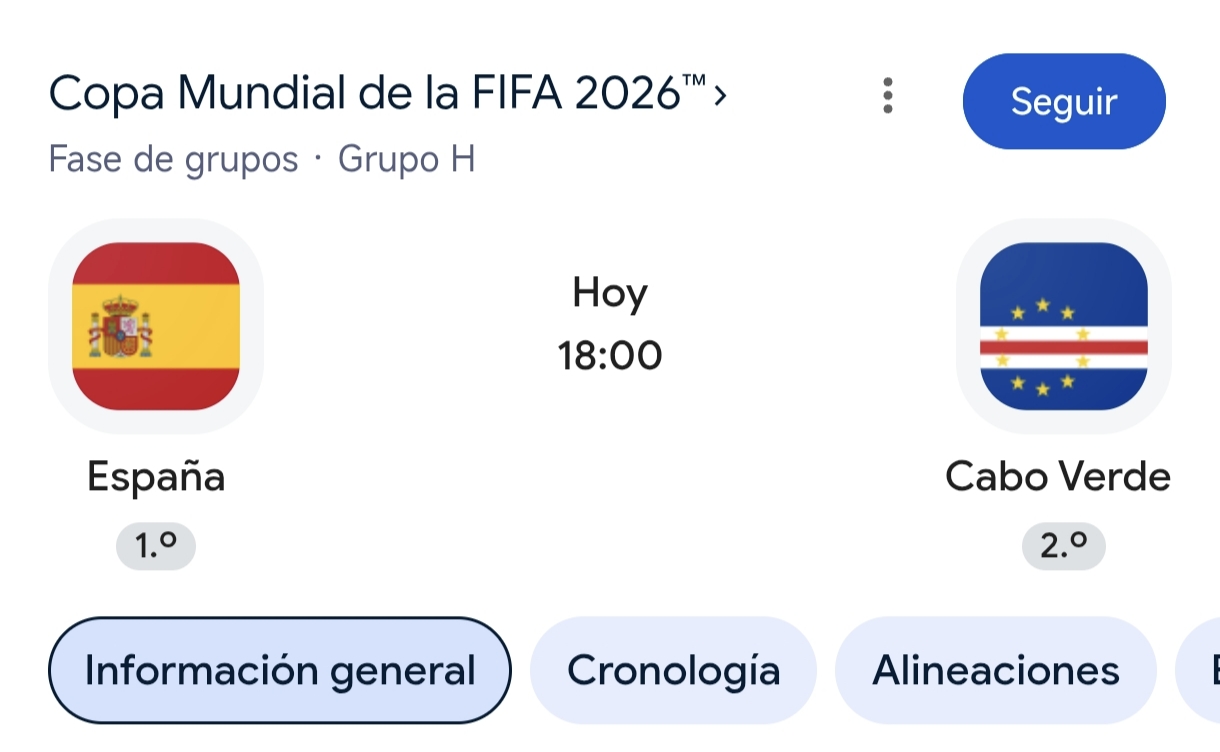Click the dot separator before Grupo H
This screenshot has width=1220, height=752.
[x=319, y=159]
